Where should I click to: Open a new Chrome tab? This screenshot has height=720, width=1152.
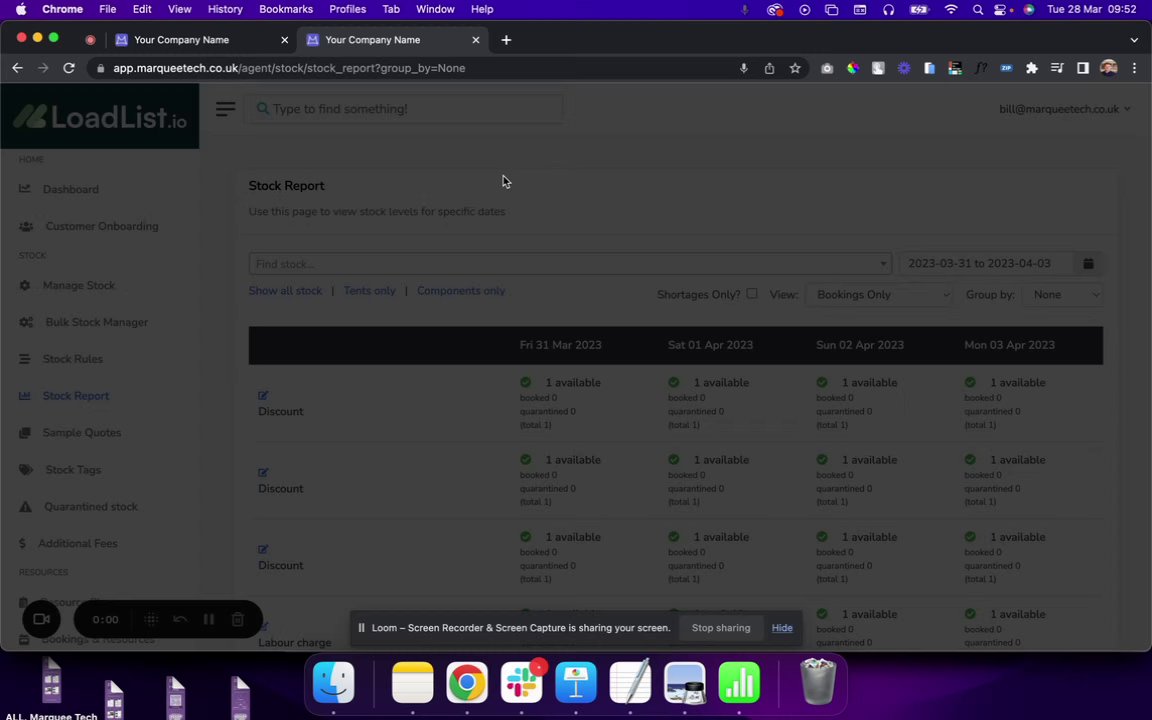tap(506, 40)
